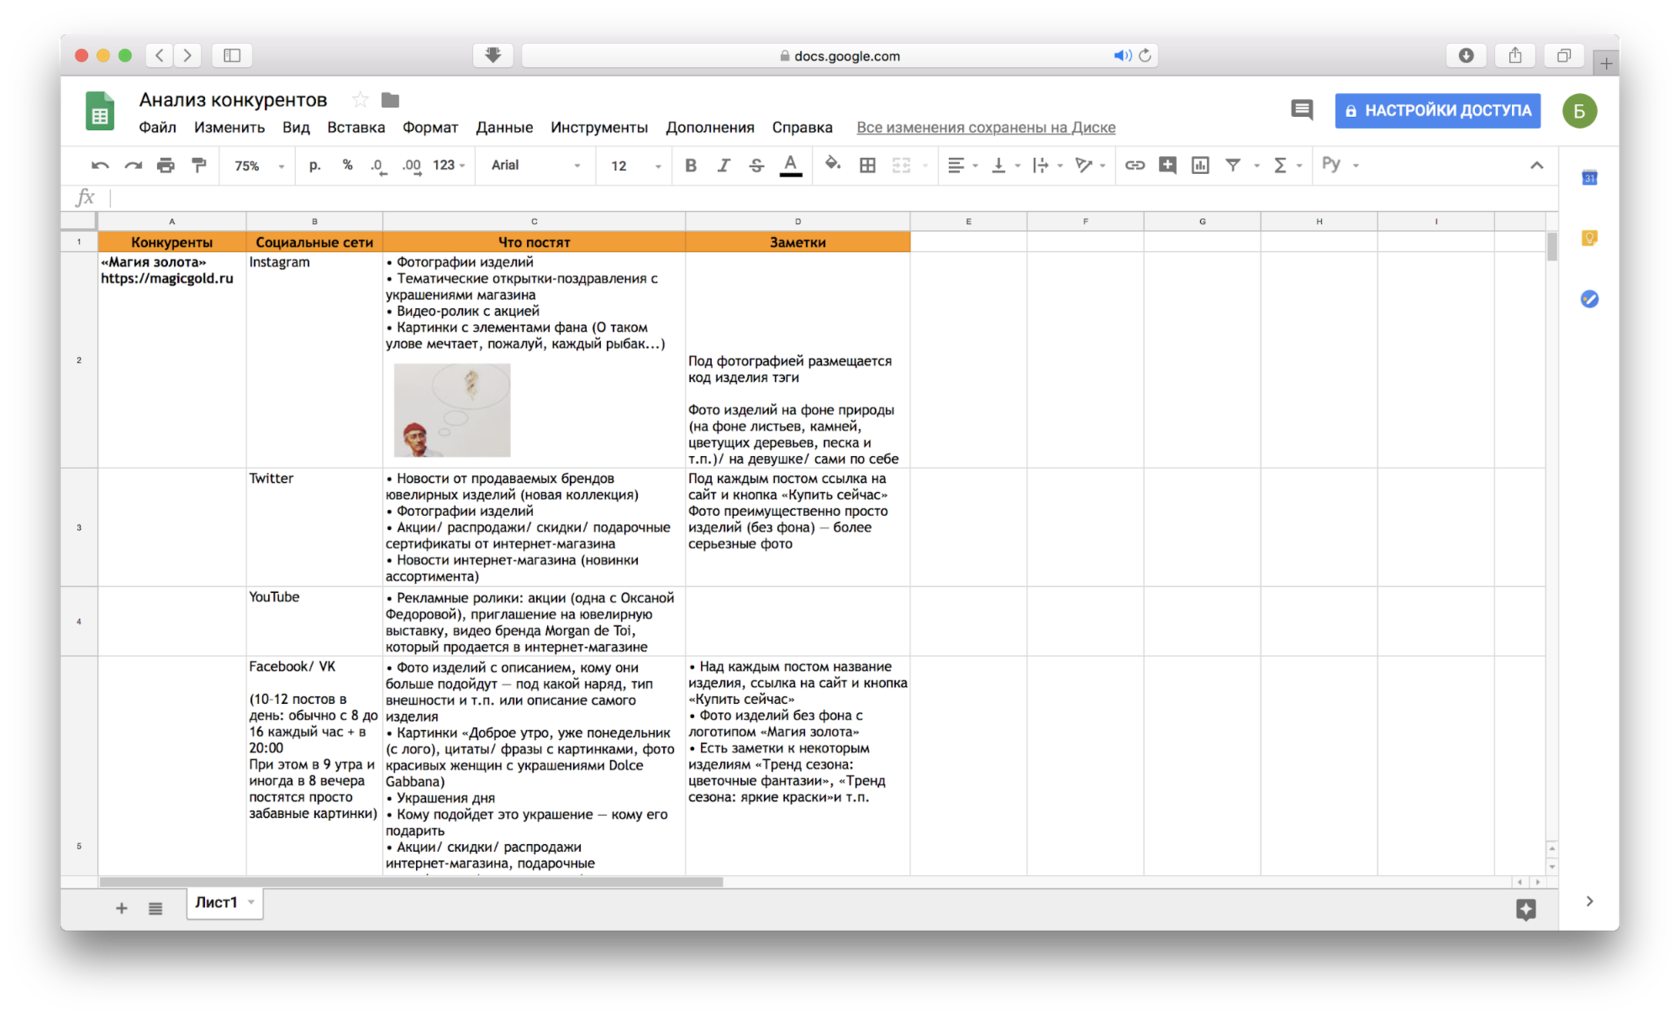
Task: Click Safari's Share icon
Action: pyautogui.click(x=1515, y=55)
